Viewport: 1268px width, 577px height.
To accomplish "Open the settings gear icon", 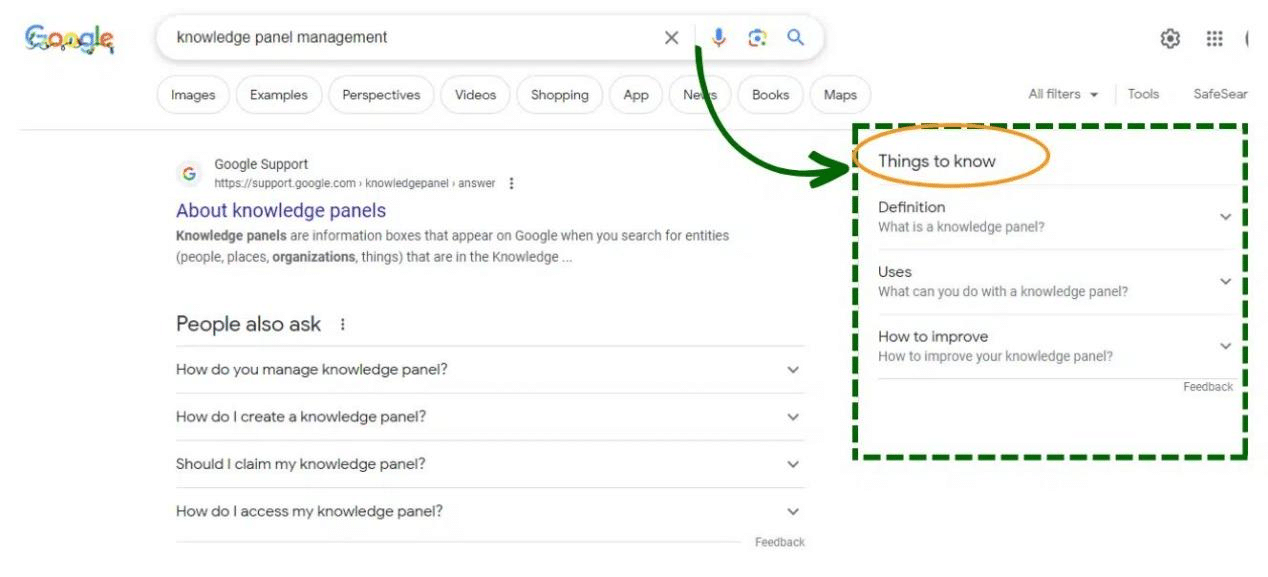I will click(x=1169, y=39).
